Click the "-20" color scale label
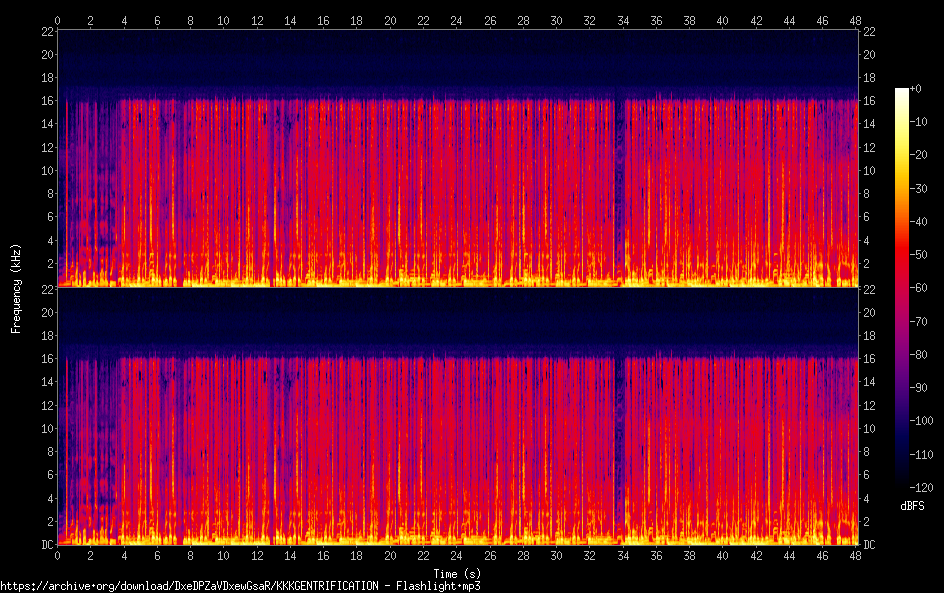 [x=919, y=155]
